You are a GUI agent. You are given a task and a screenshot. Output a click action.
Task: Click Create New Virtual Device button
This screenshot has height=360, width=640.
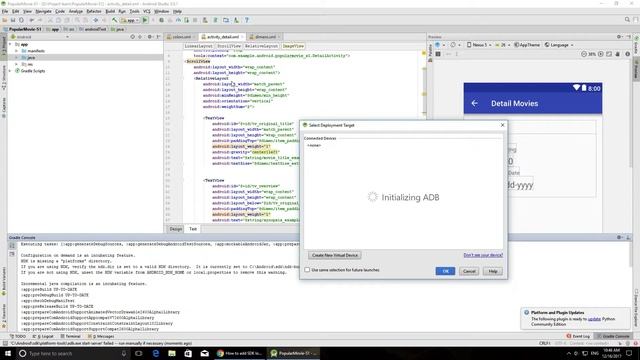point(335,255)
